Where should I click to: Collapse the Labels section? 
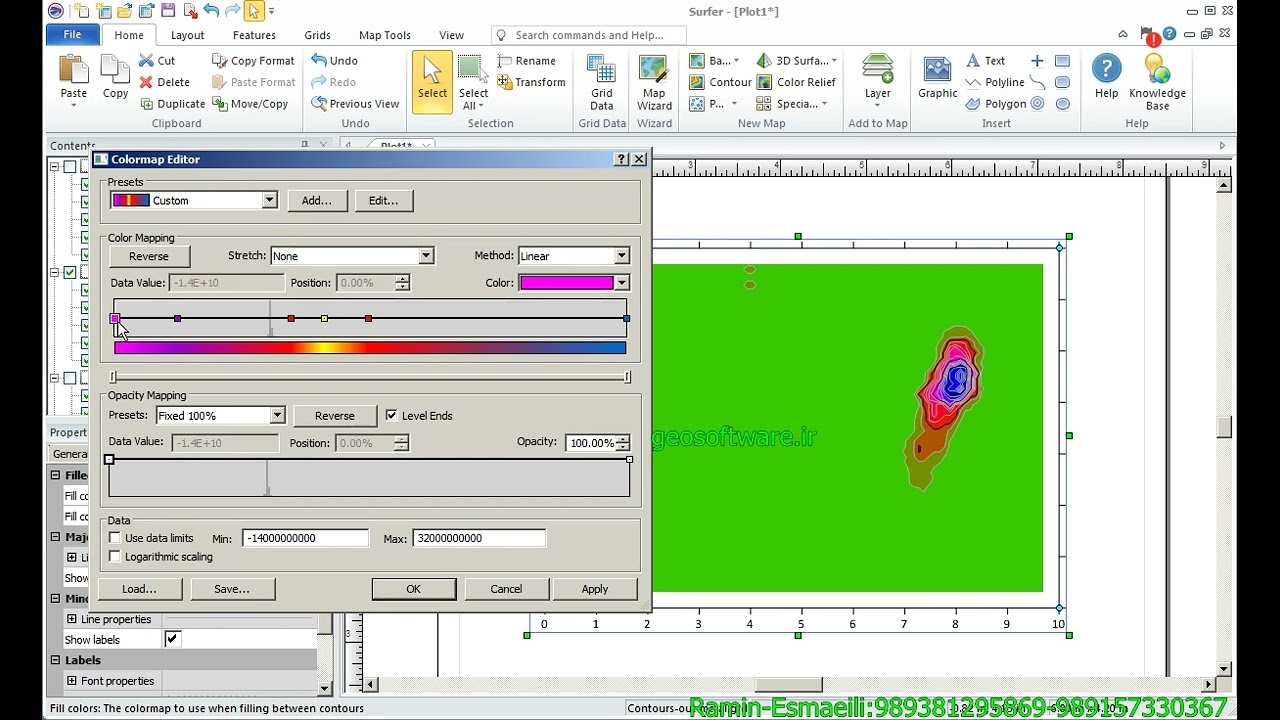coord(56,660)
